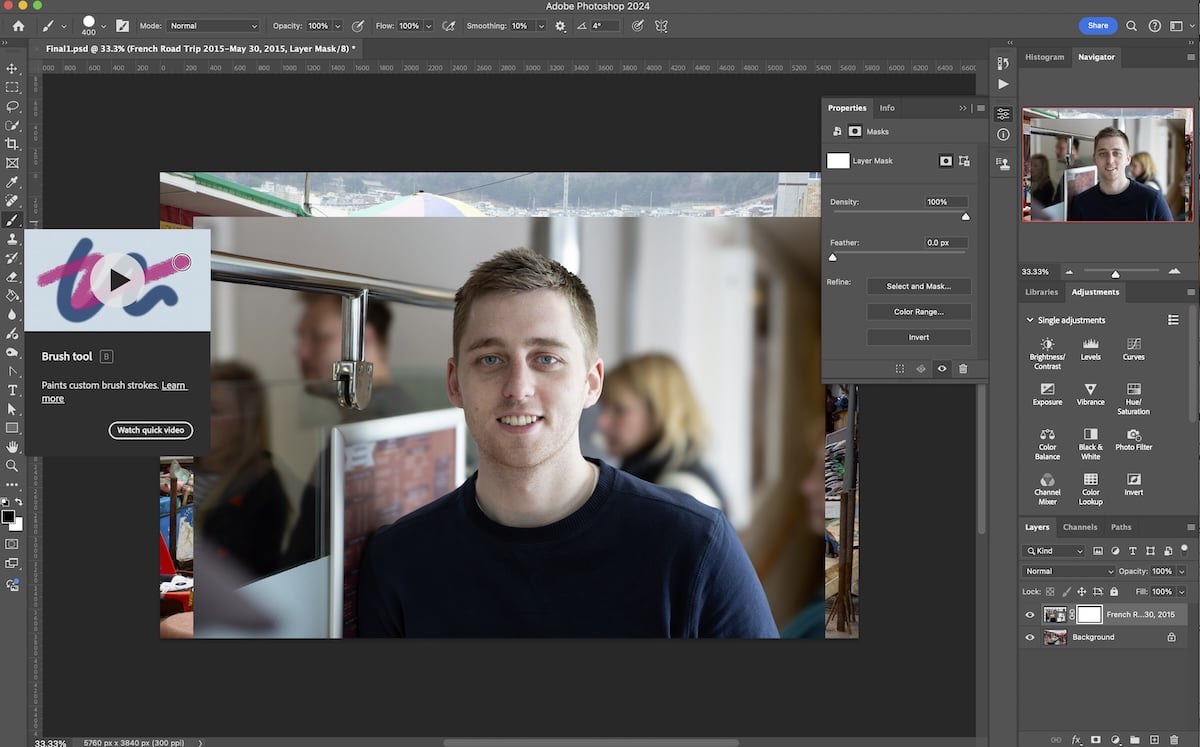Viewport: 1200px width, 747px height.
Task: Open the layer Kind filter dropdown
Action: coord(1053,550)
